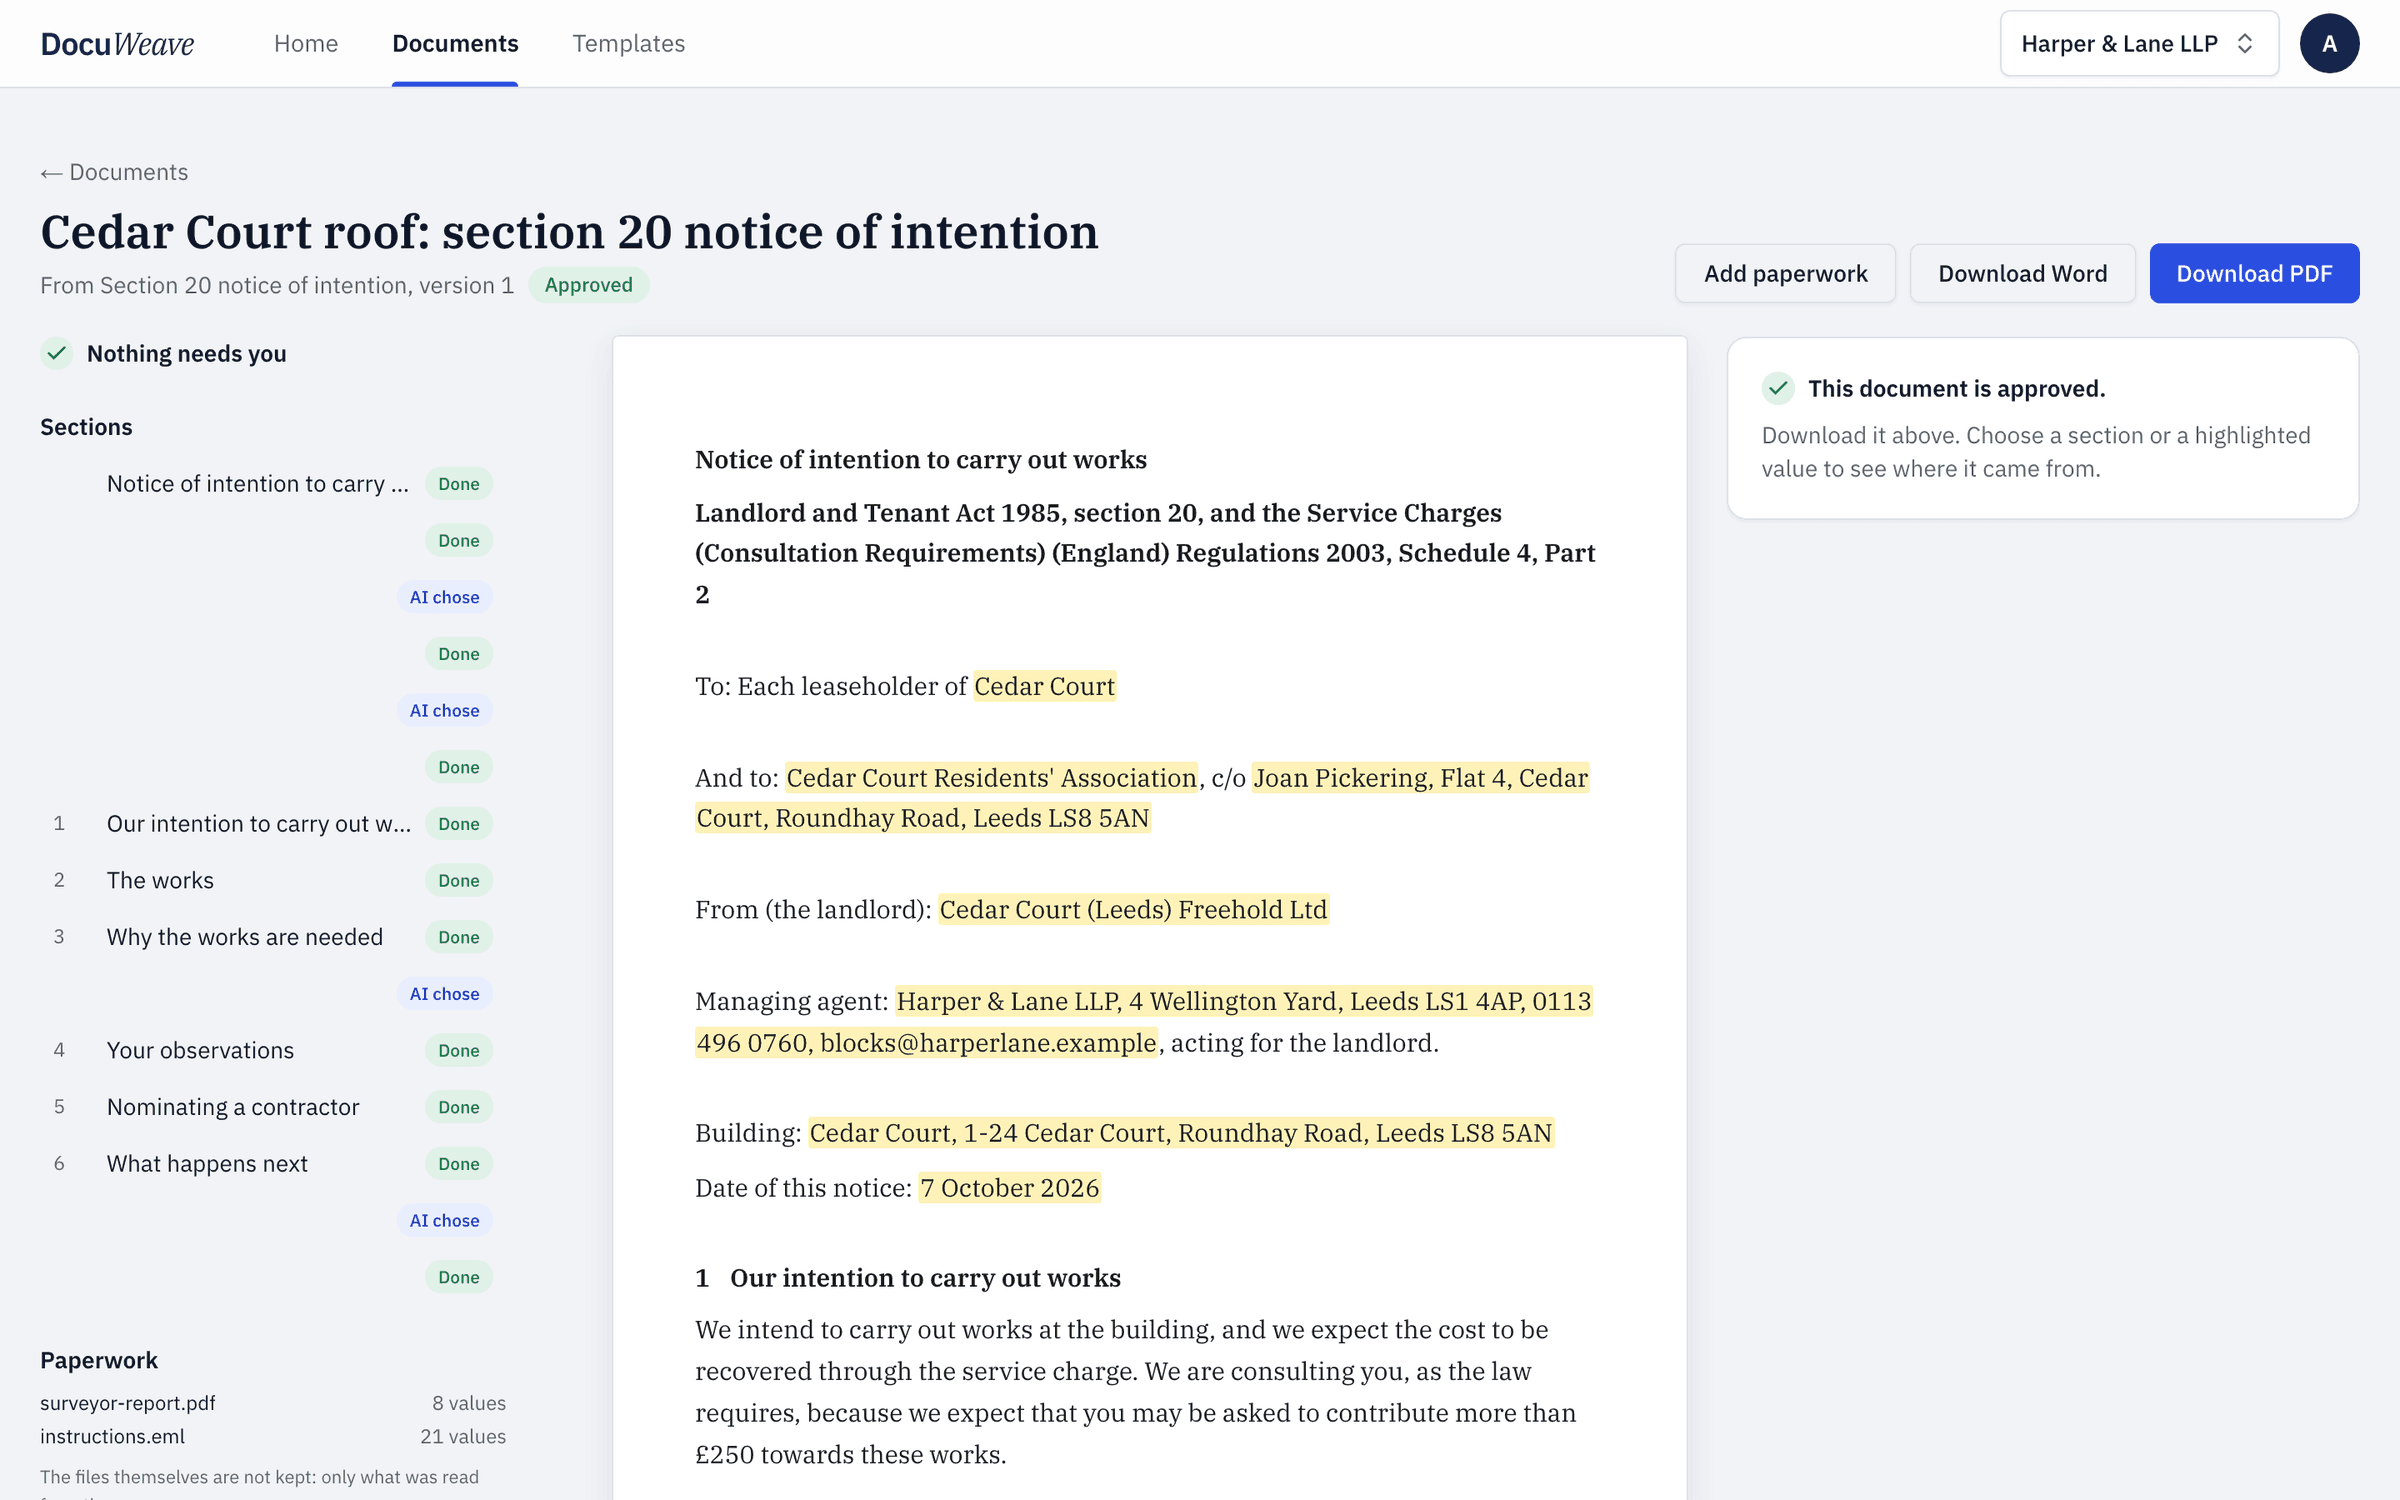The height and width of the screenshot is (1500, 2400).
Task: Open the Harper & Lane LLP workspace switcher
Action: point(2139,43)
